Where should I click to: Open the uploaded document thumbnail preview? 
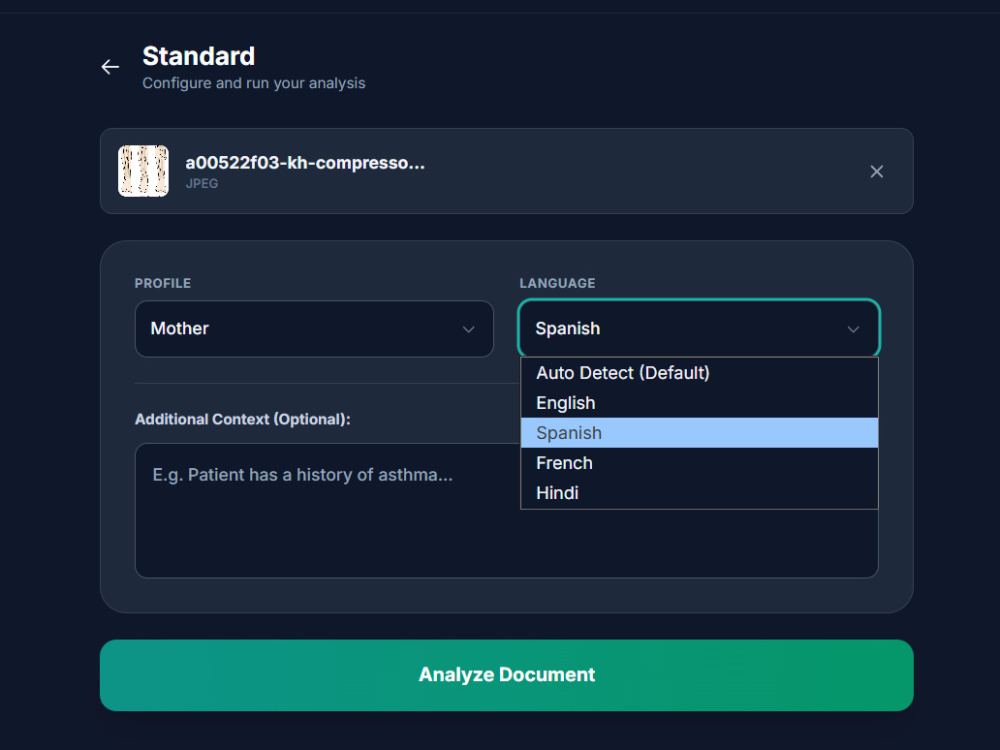point(143,171)
